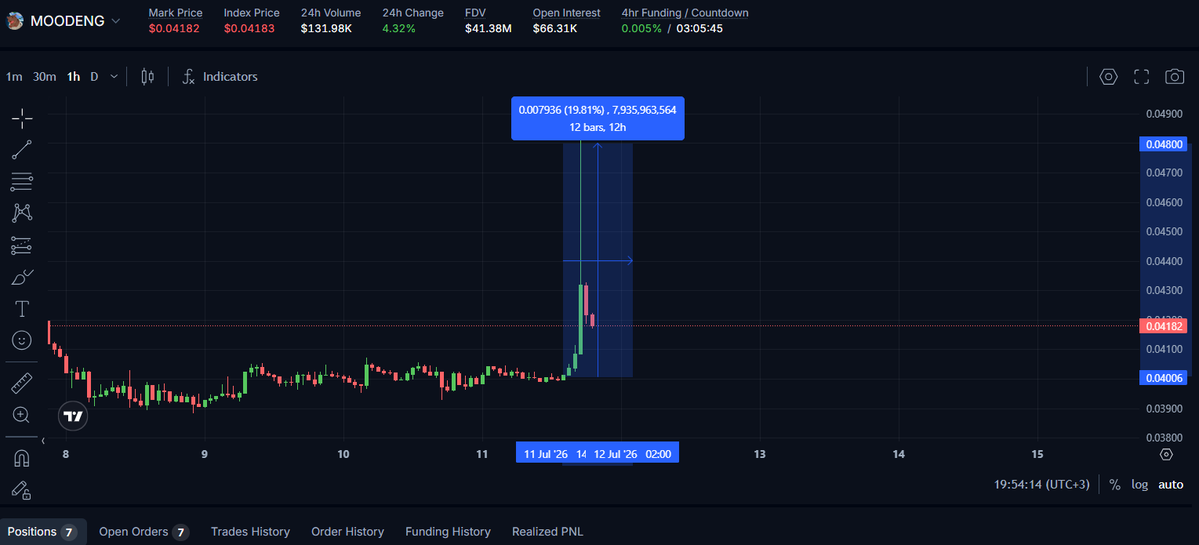Viewport: 1199px width, 545px height.
Task: Switch to Trades History tab
Action: pos(250,532)
